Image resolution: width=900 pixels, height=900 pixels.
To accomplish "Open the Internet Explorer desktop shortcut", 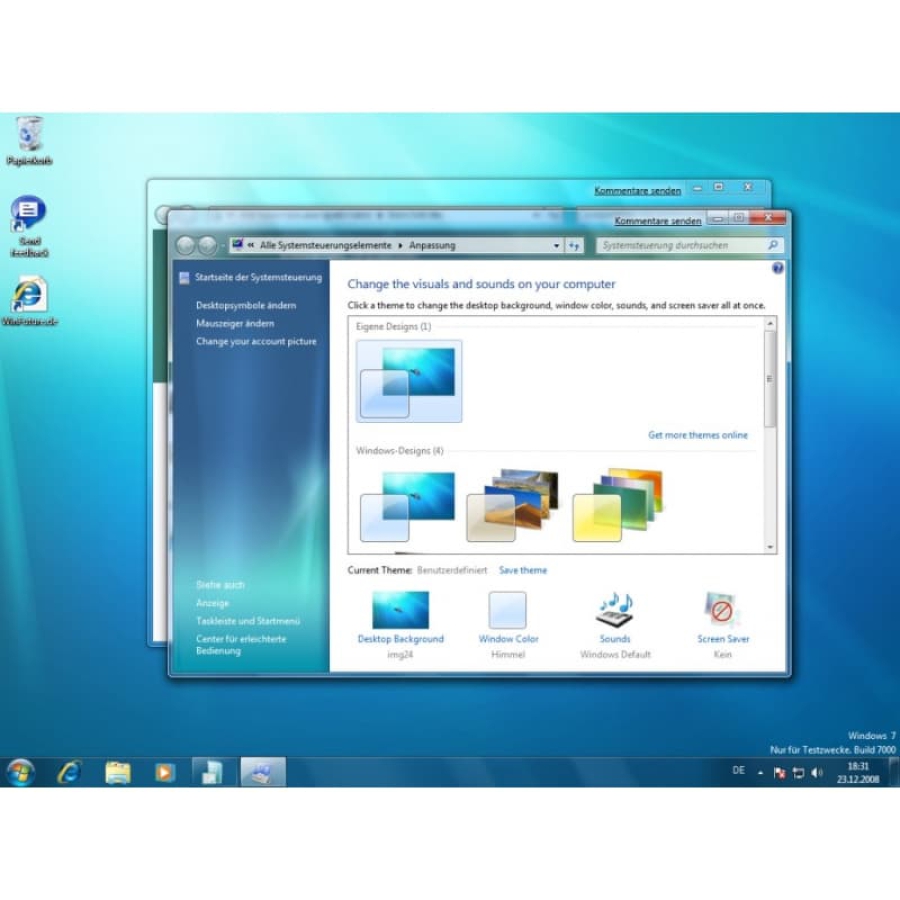I will [x=29, y=301].
